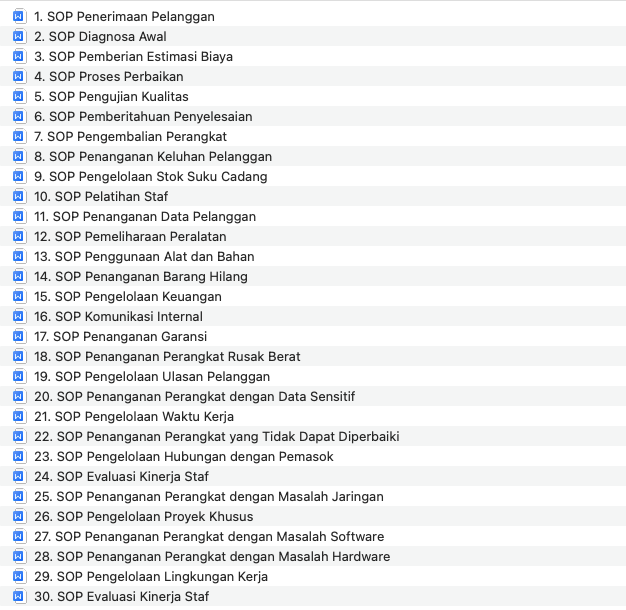The height and width of the screenshot is (610, 626).
Task: Click Word icon beside 1. SOP Penerimaan Pelanggan
Action: (x=18, y=16)
